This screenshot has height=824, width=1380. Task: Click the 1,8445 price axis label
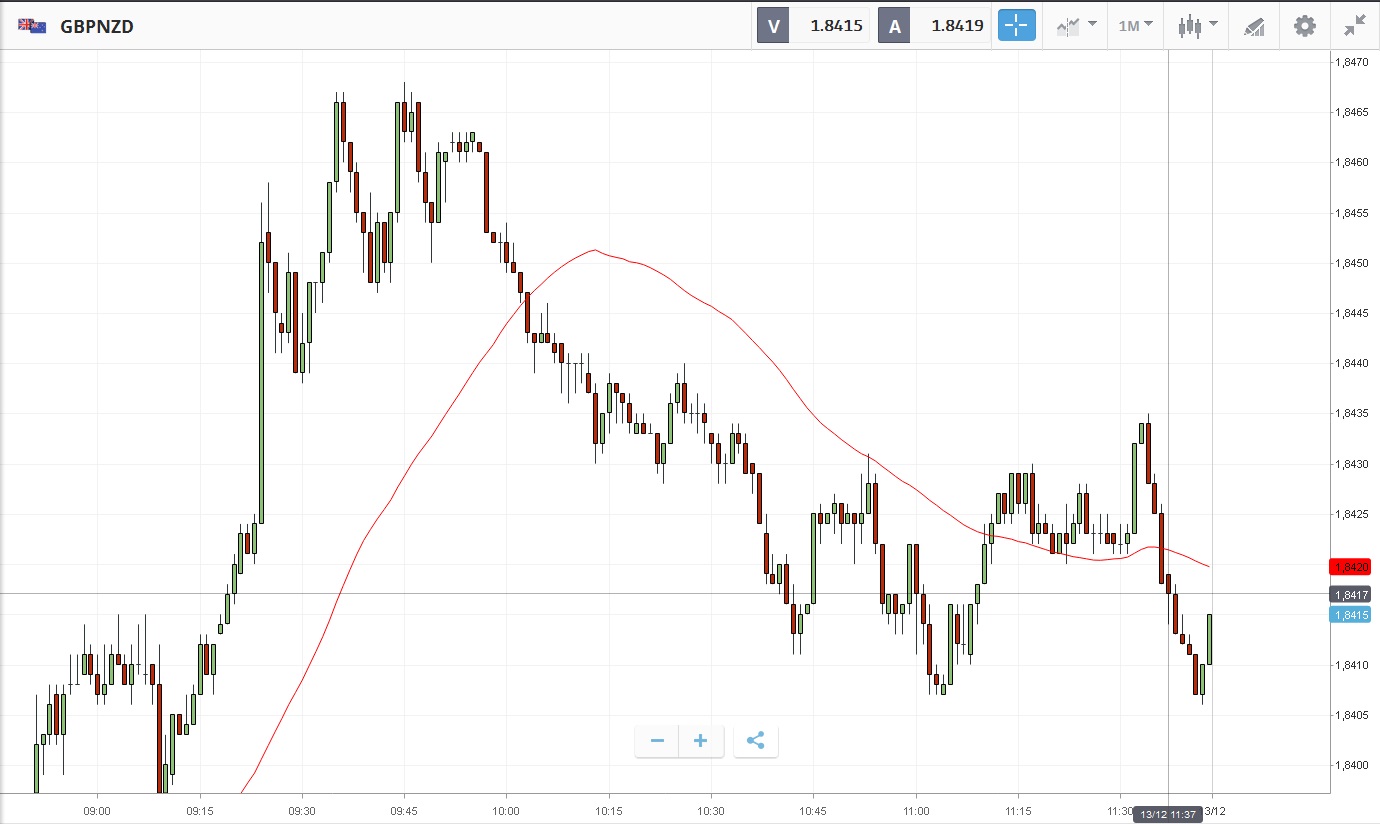[1351, 313]
